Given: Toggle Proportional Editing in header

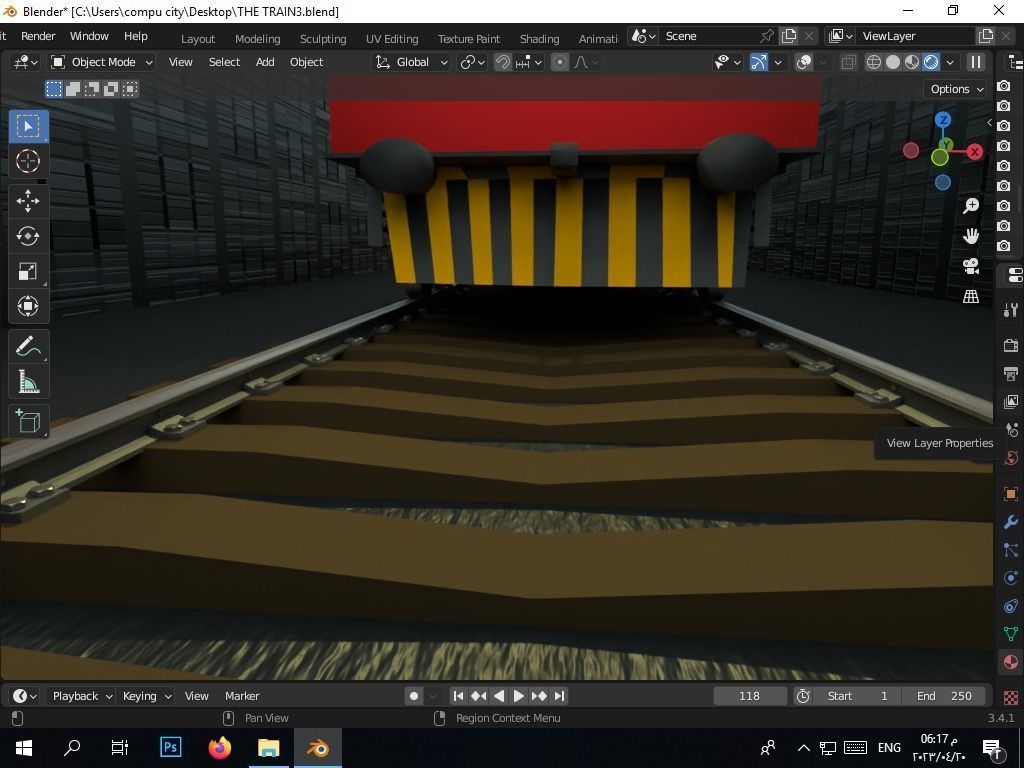Looking at the screenshot, I should (x=560, y=62).
